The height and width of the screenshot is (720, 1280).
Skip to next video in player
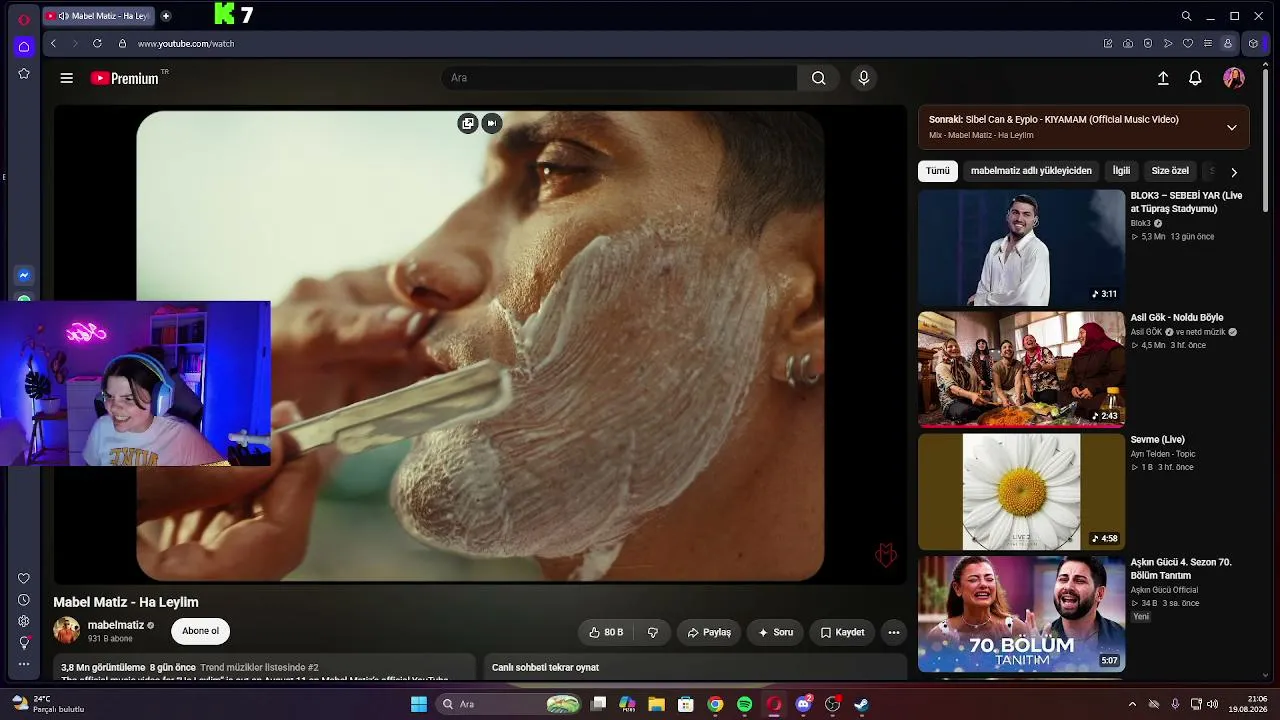click(x=491, y=123)
